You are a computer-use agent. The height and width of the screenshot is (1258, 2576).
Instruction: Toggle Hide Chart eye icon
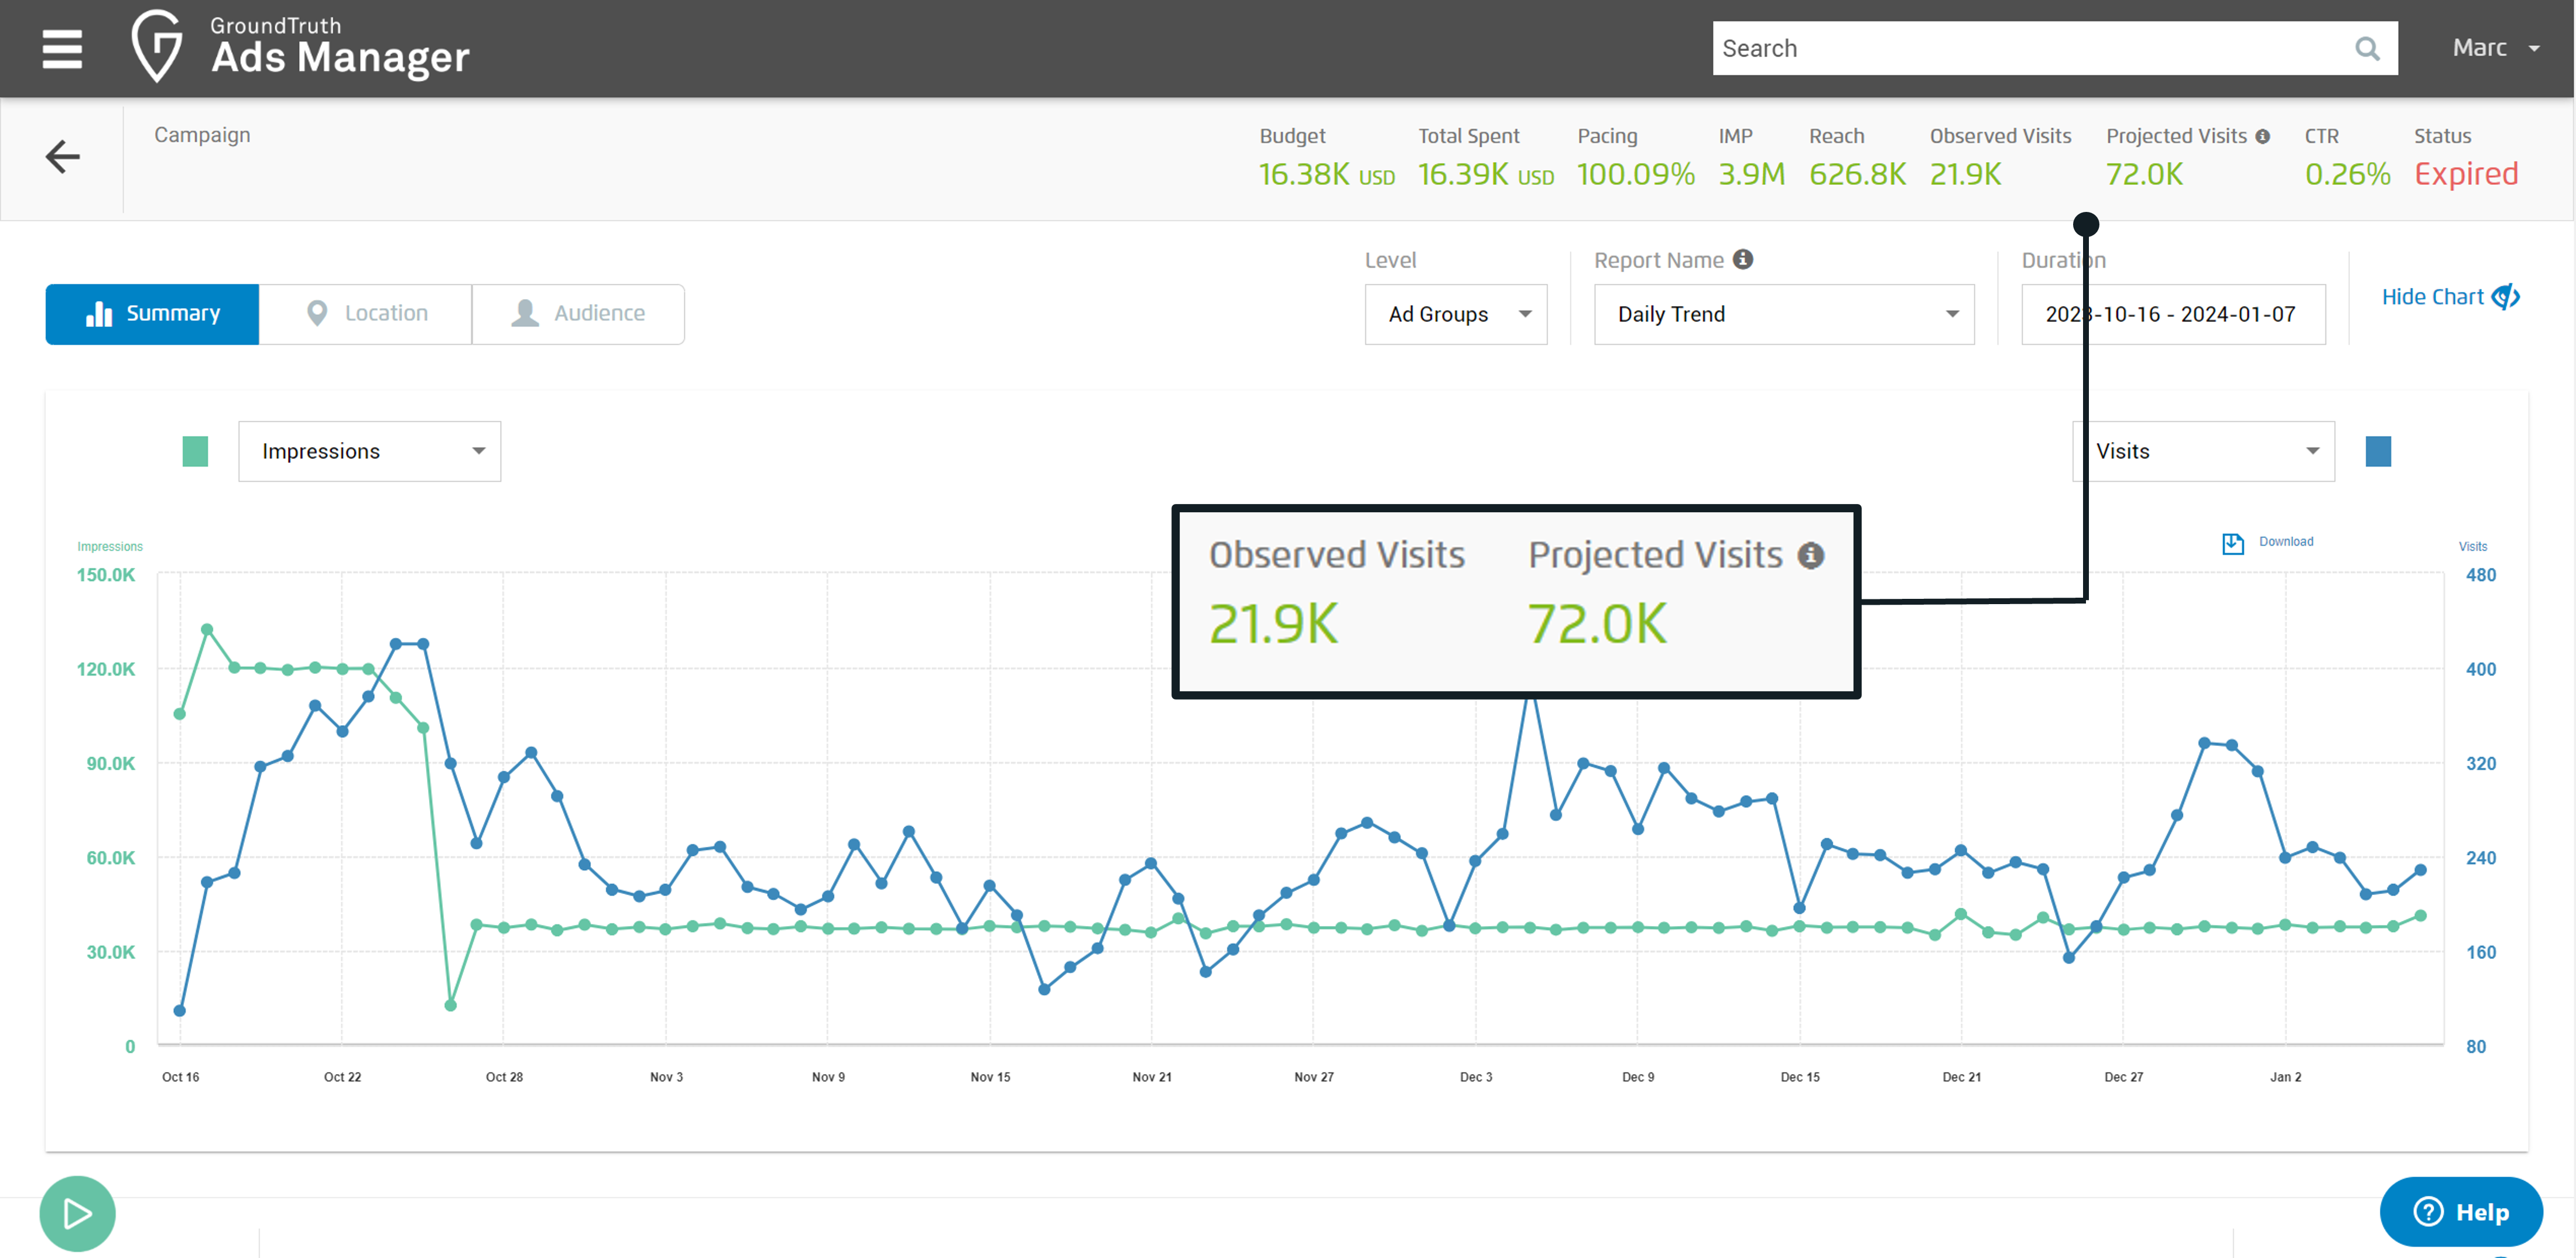click(2505, 297)
